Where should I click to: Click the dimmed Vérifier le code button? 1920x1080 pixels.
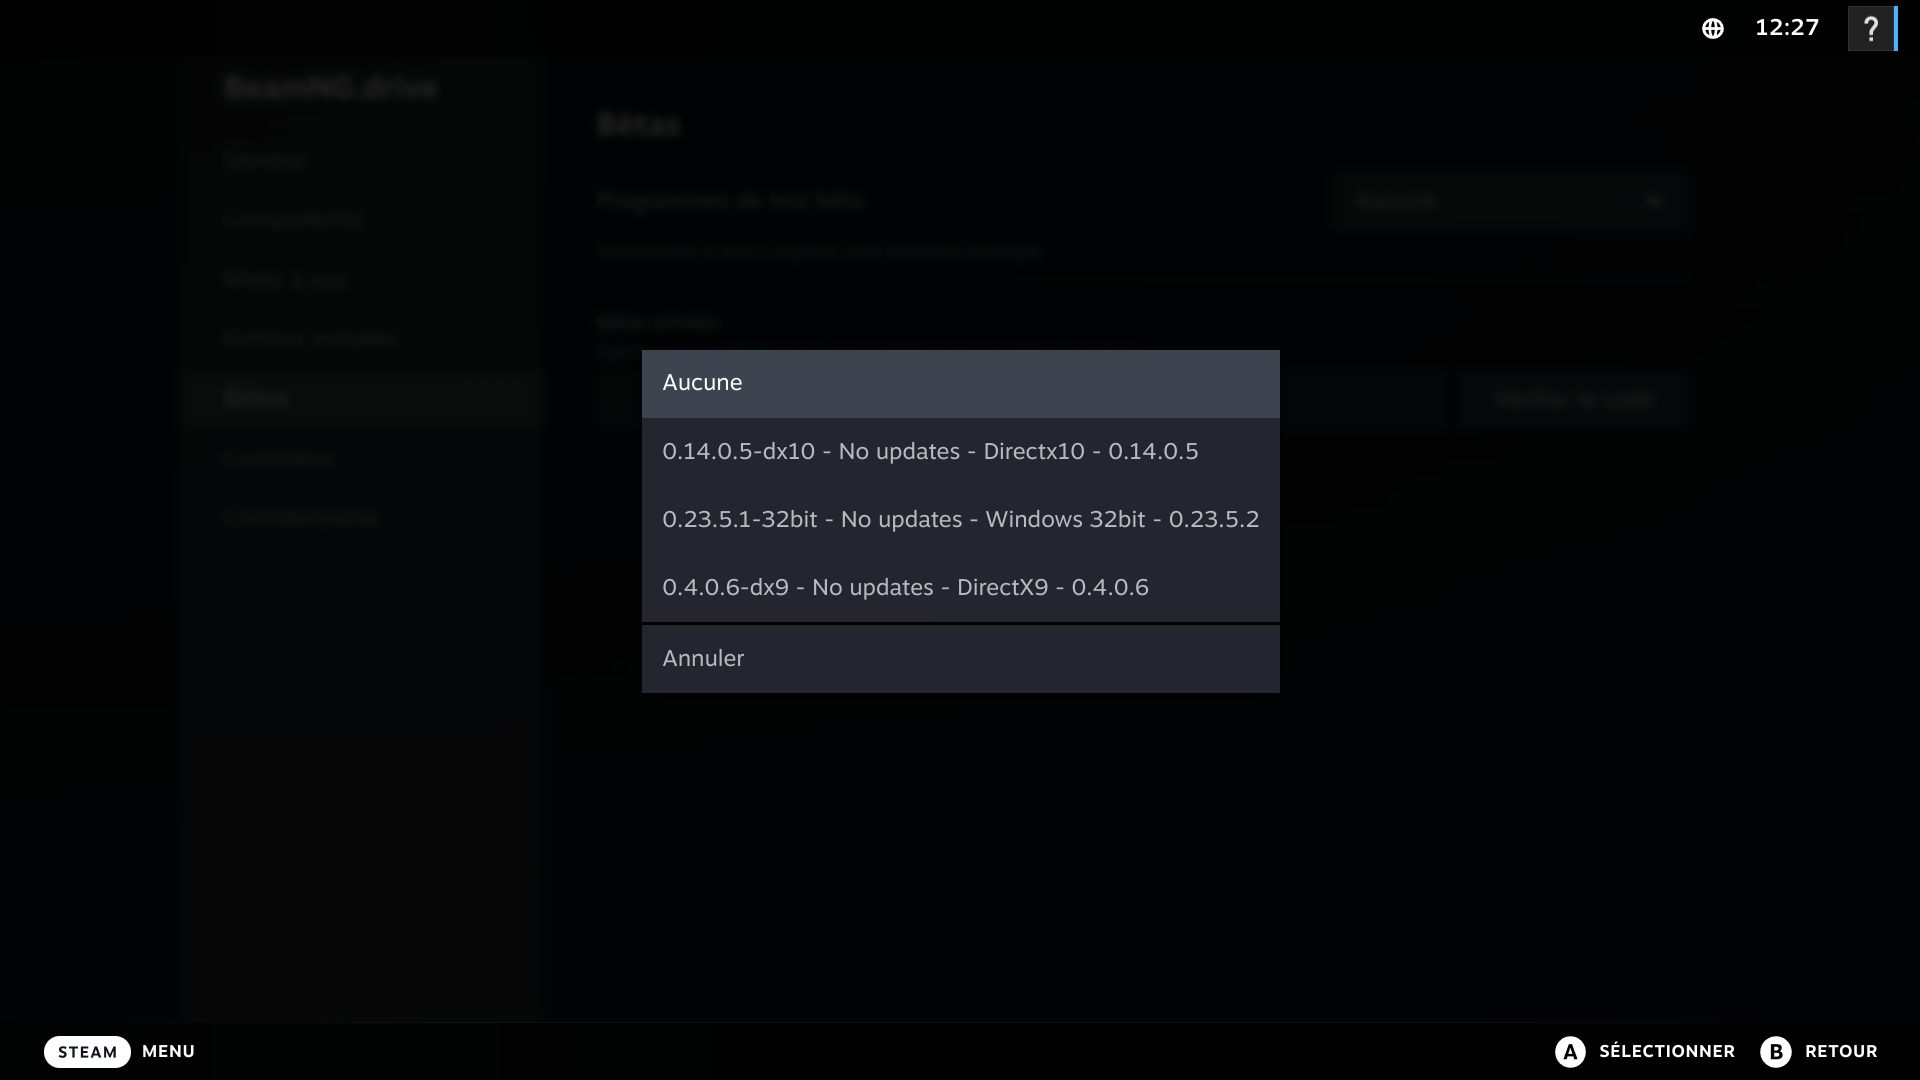1573,399
